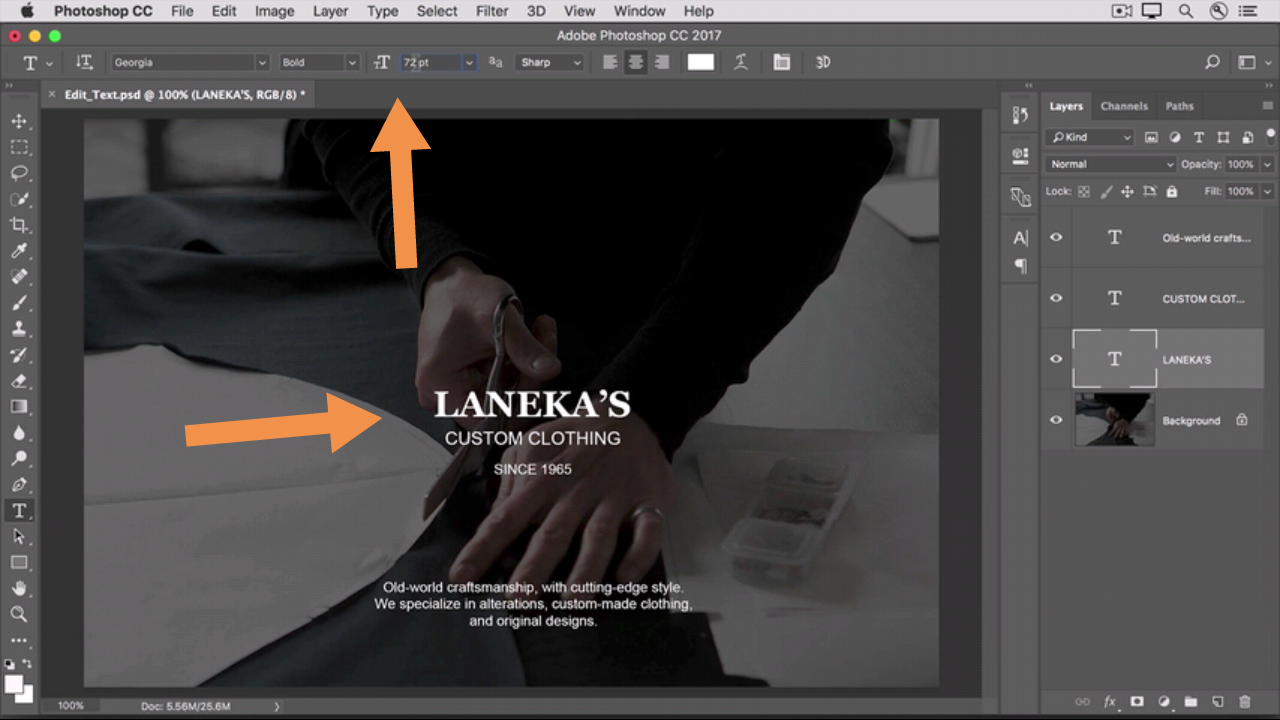This screenshot has width=1280, height=720.
Task: Open the Filter menu
Action: coord(492,11)
